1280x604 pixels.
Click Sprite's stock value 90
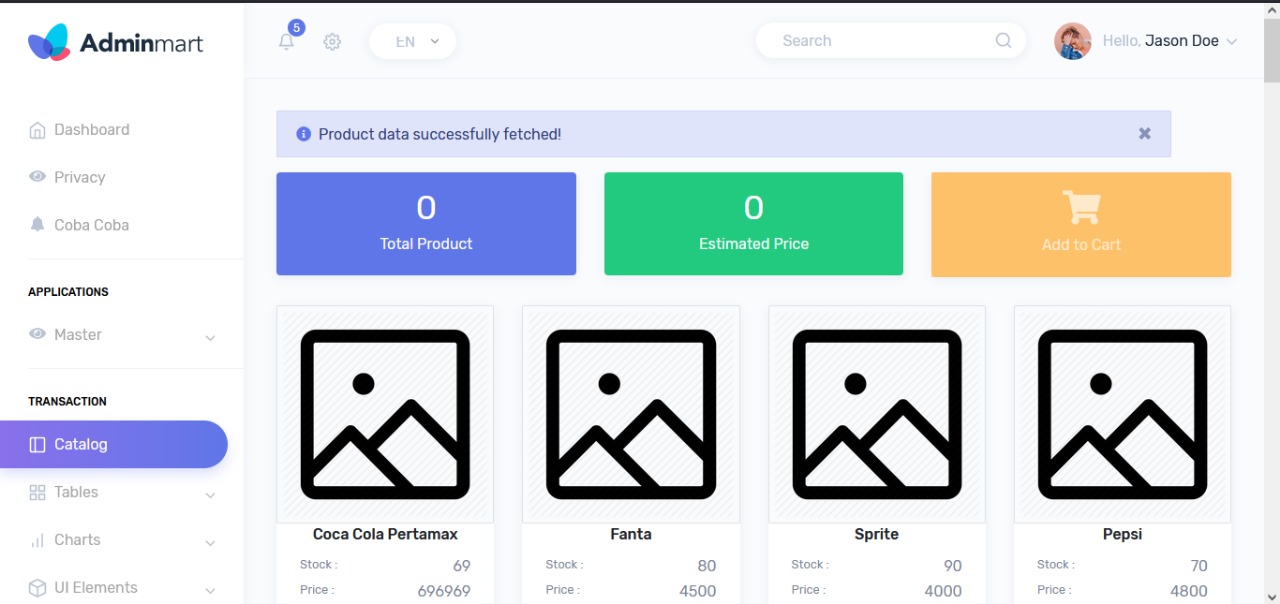coord(953,566)
